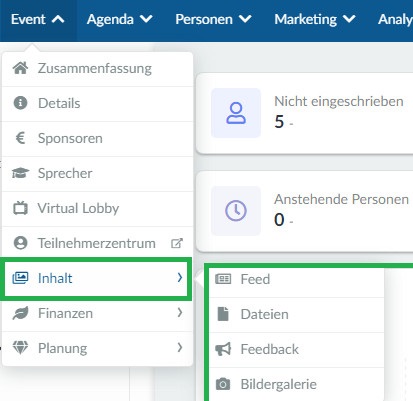Click the graduation cap icon for Sprecher

coord(20,173)
